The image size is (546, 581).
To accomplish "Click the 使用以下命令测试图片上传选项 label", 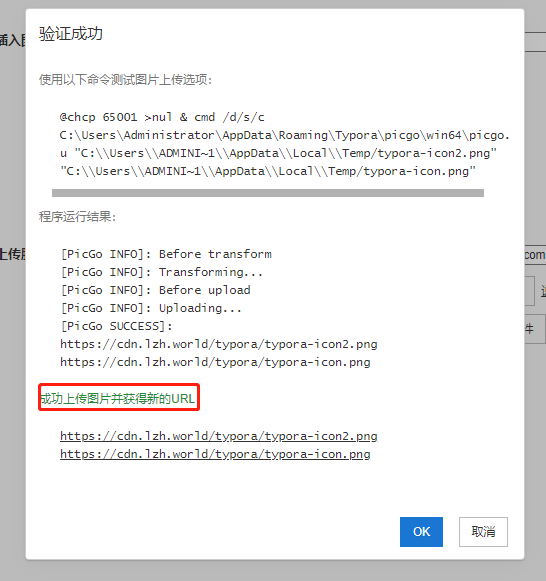I will (x=126, y=79).
